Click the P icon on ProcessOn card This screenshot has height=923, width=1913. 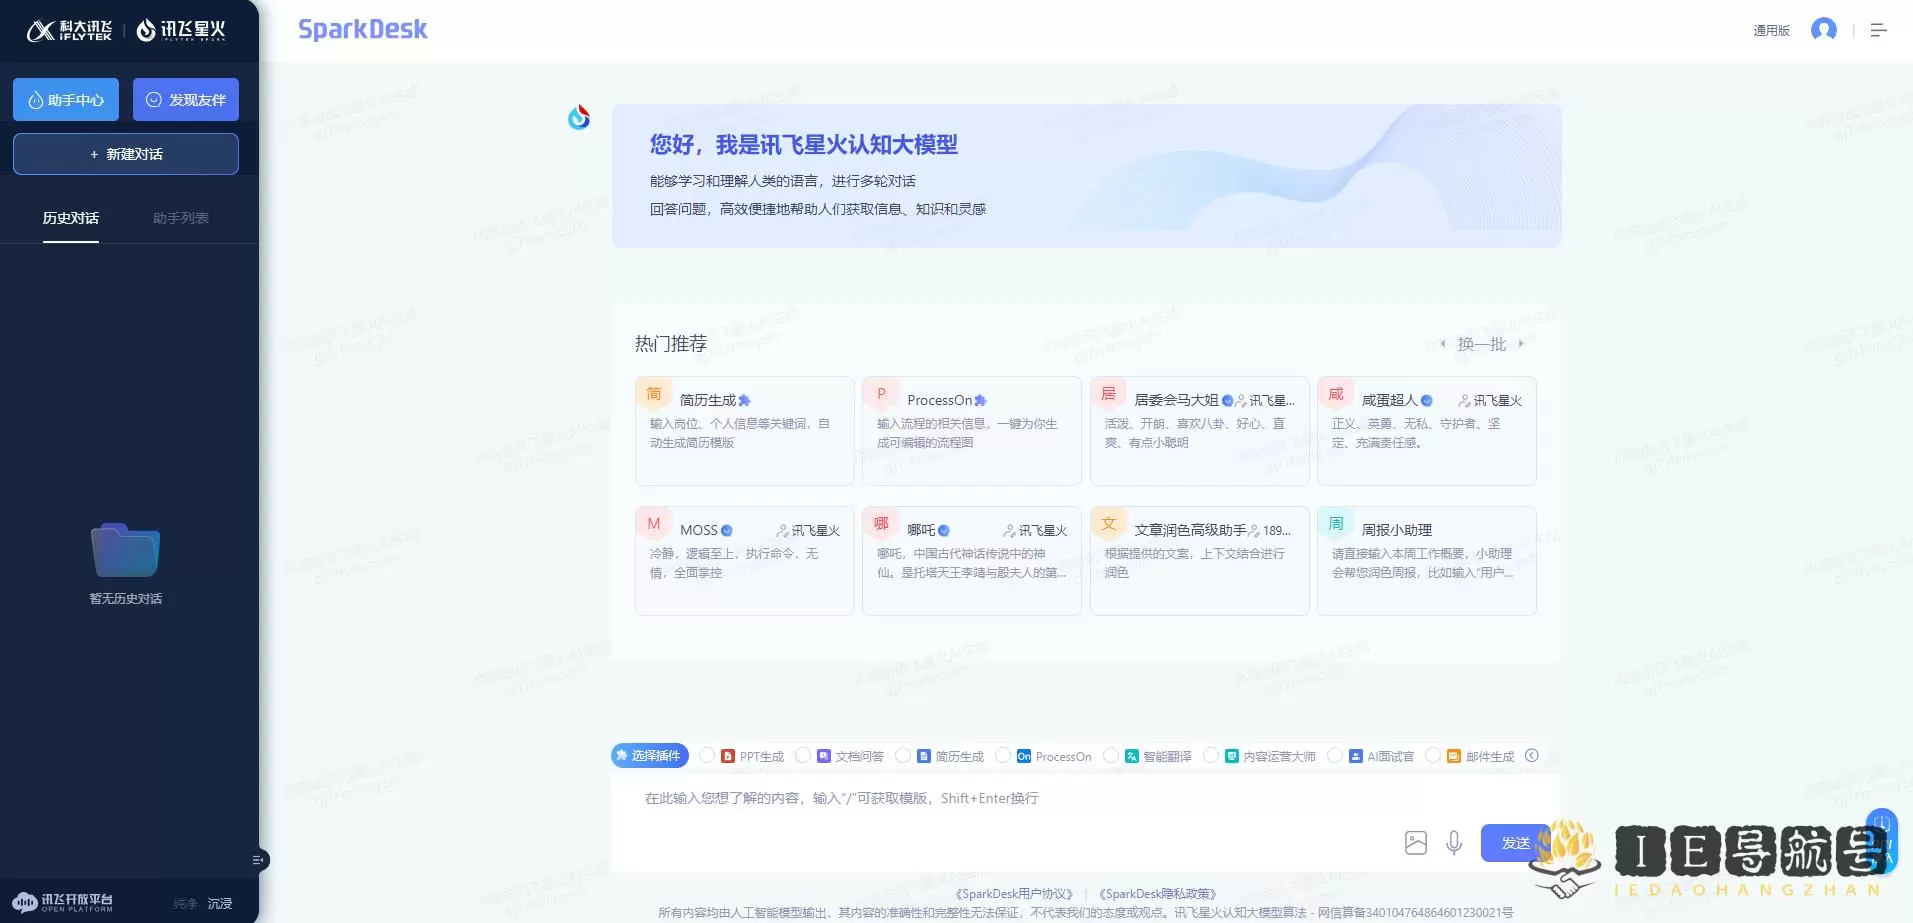[881, 394]
